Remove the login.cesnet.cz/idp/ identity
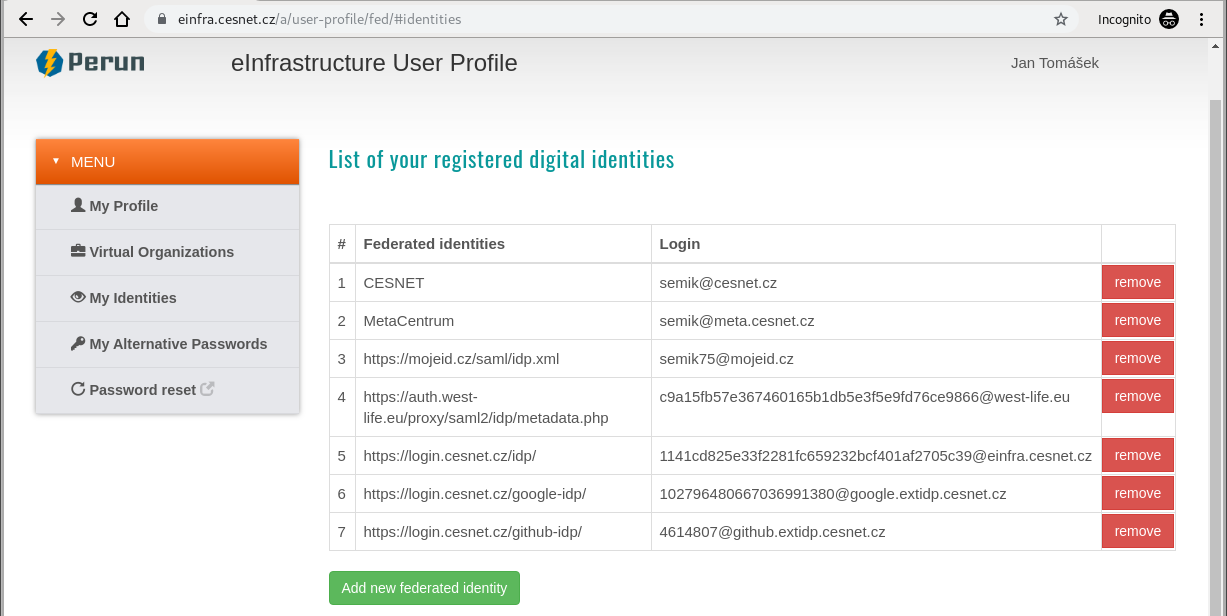This screenshot has height=616, width=1227. coord(1138,455)
